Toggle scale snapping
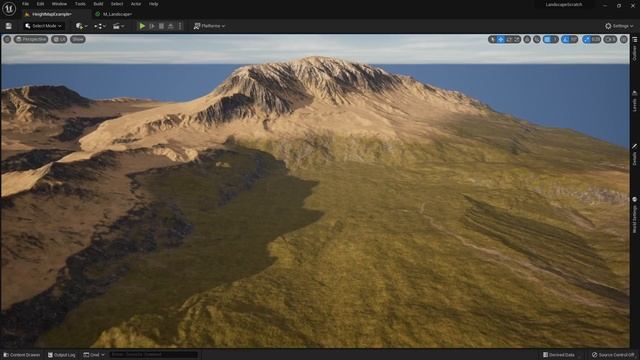 point(587,39)
